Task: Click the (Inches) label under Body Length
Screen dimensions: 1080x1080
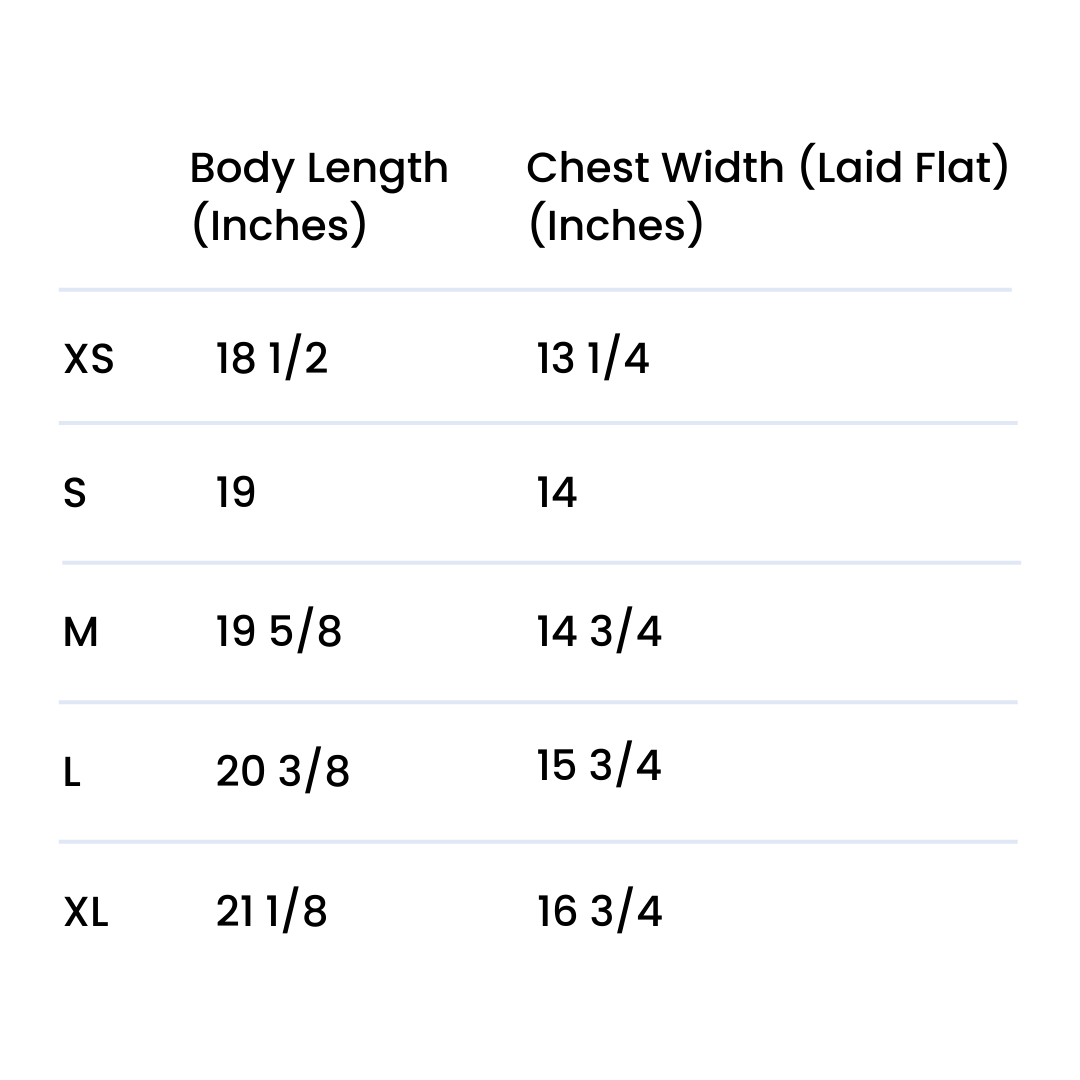Action: click(x=279, y=225)
